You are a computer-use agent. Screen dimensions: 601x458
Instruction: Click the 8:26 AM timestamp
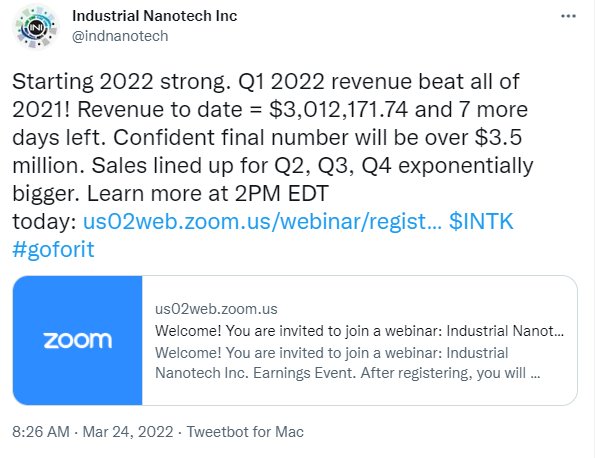[41, 432]
